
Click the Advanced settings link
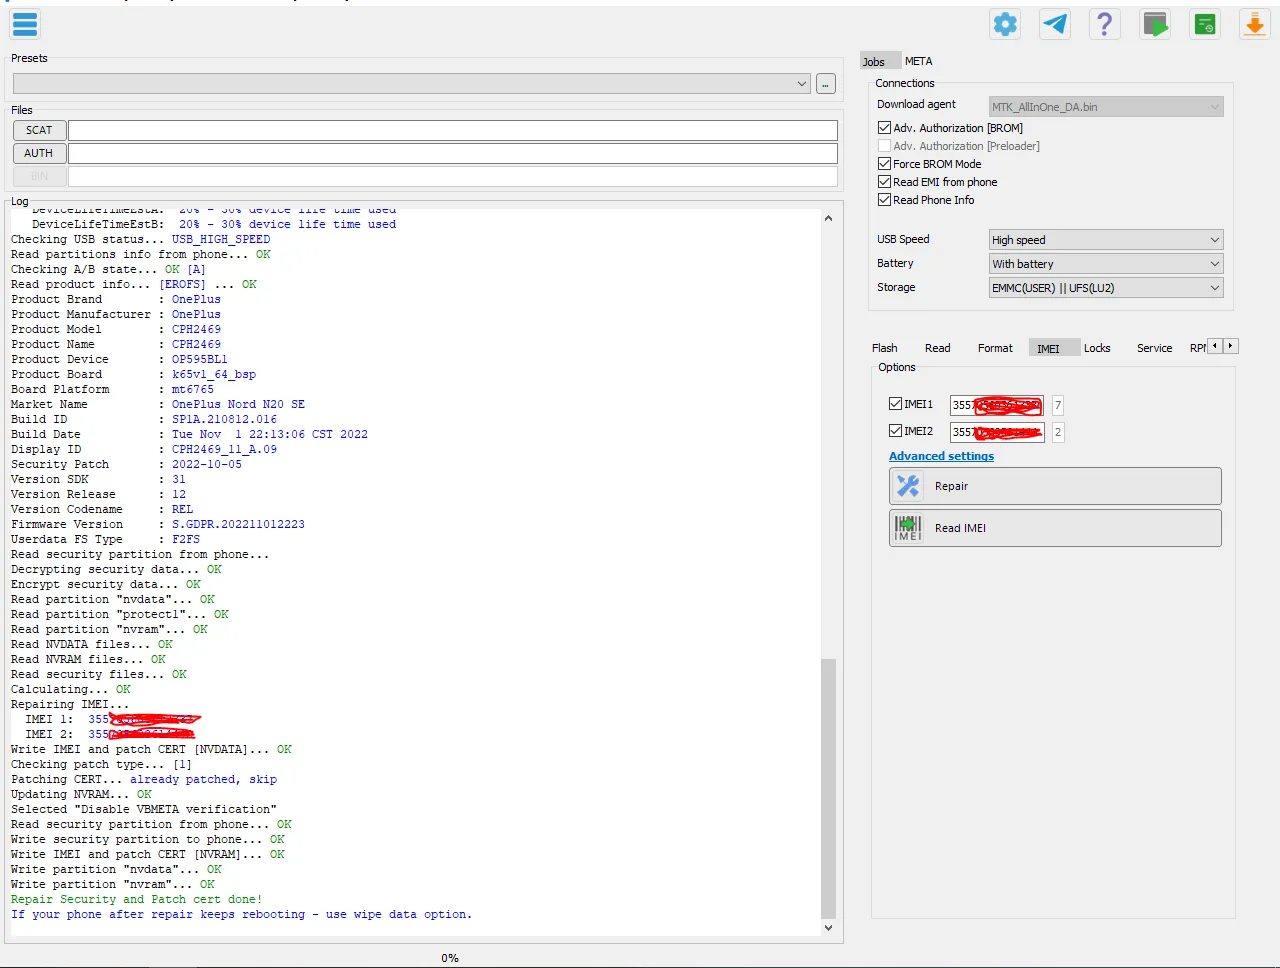click(941, 456)
